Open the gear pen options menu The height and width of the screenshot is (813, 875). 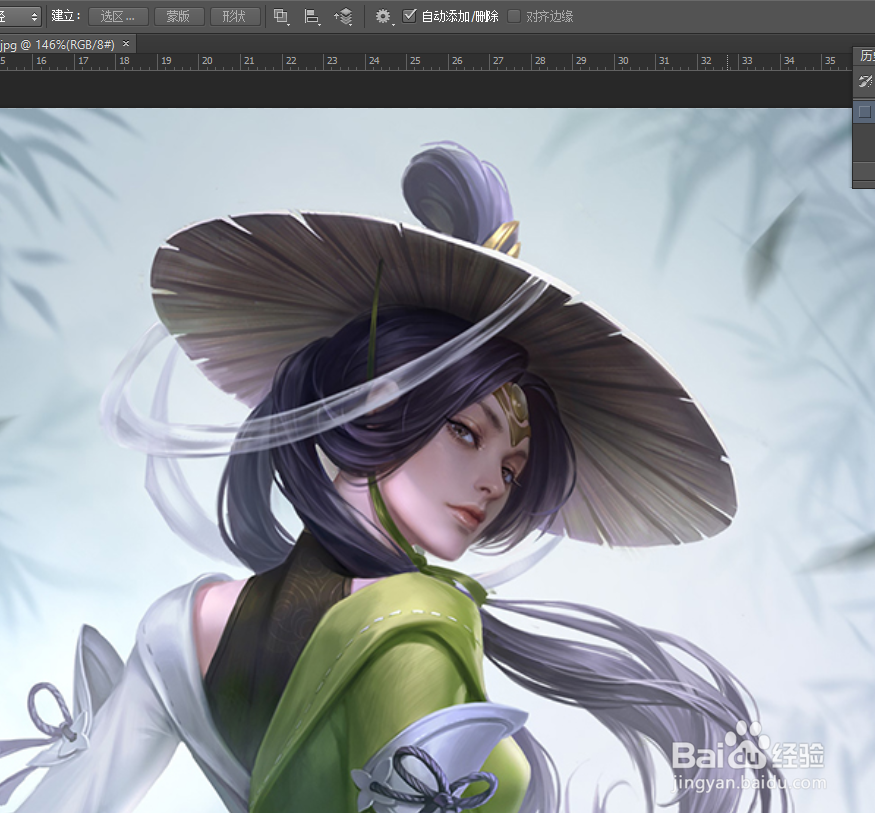coord(383,17)
